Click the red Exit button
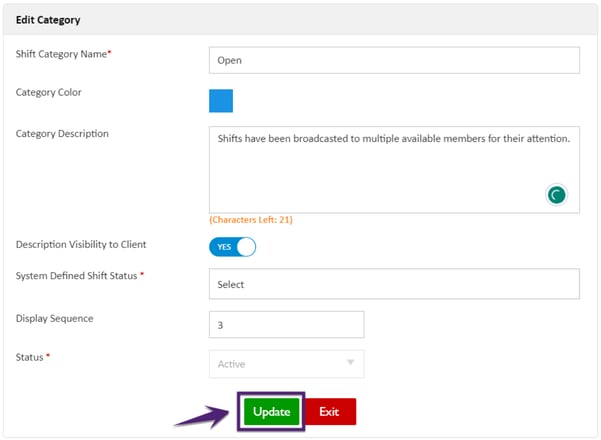This screenshot has height=440, width=601. (x=329, y=412)
